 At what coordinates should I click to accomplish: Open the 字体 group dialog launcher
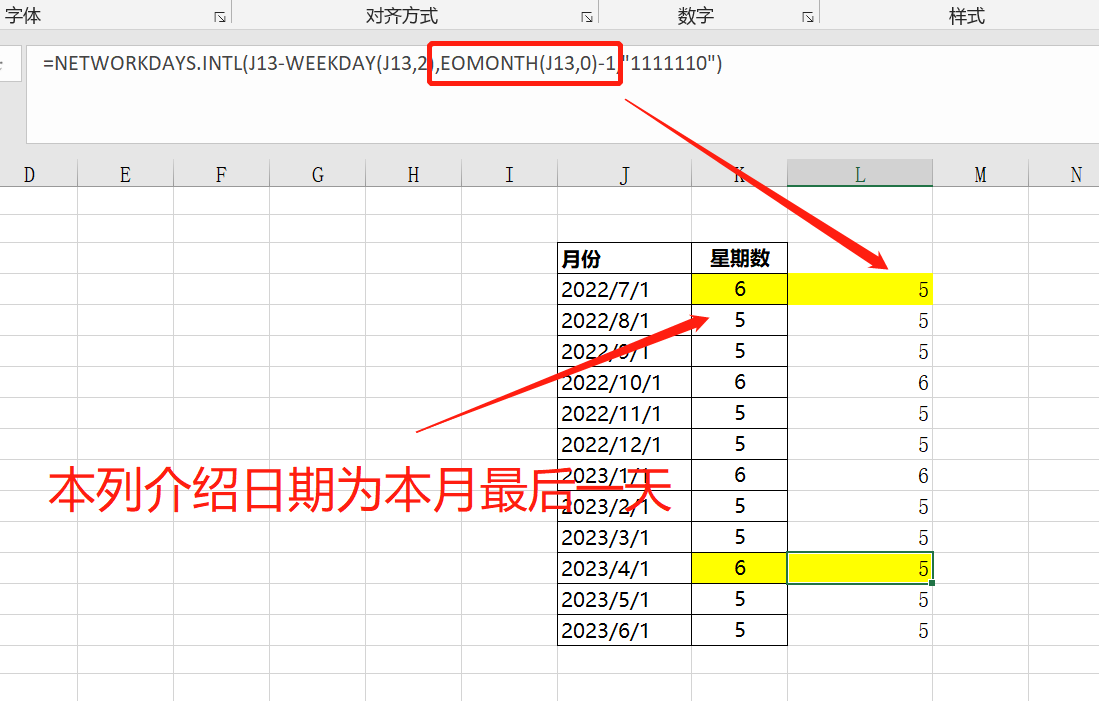click(220, 17)
